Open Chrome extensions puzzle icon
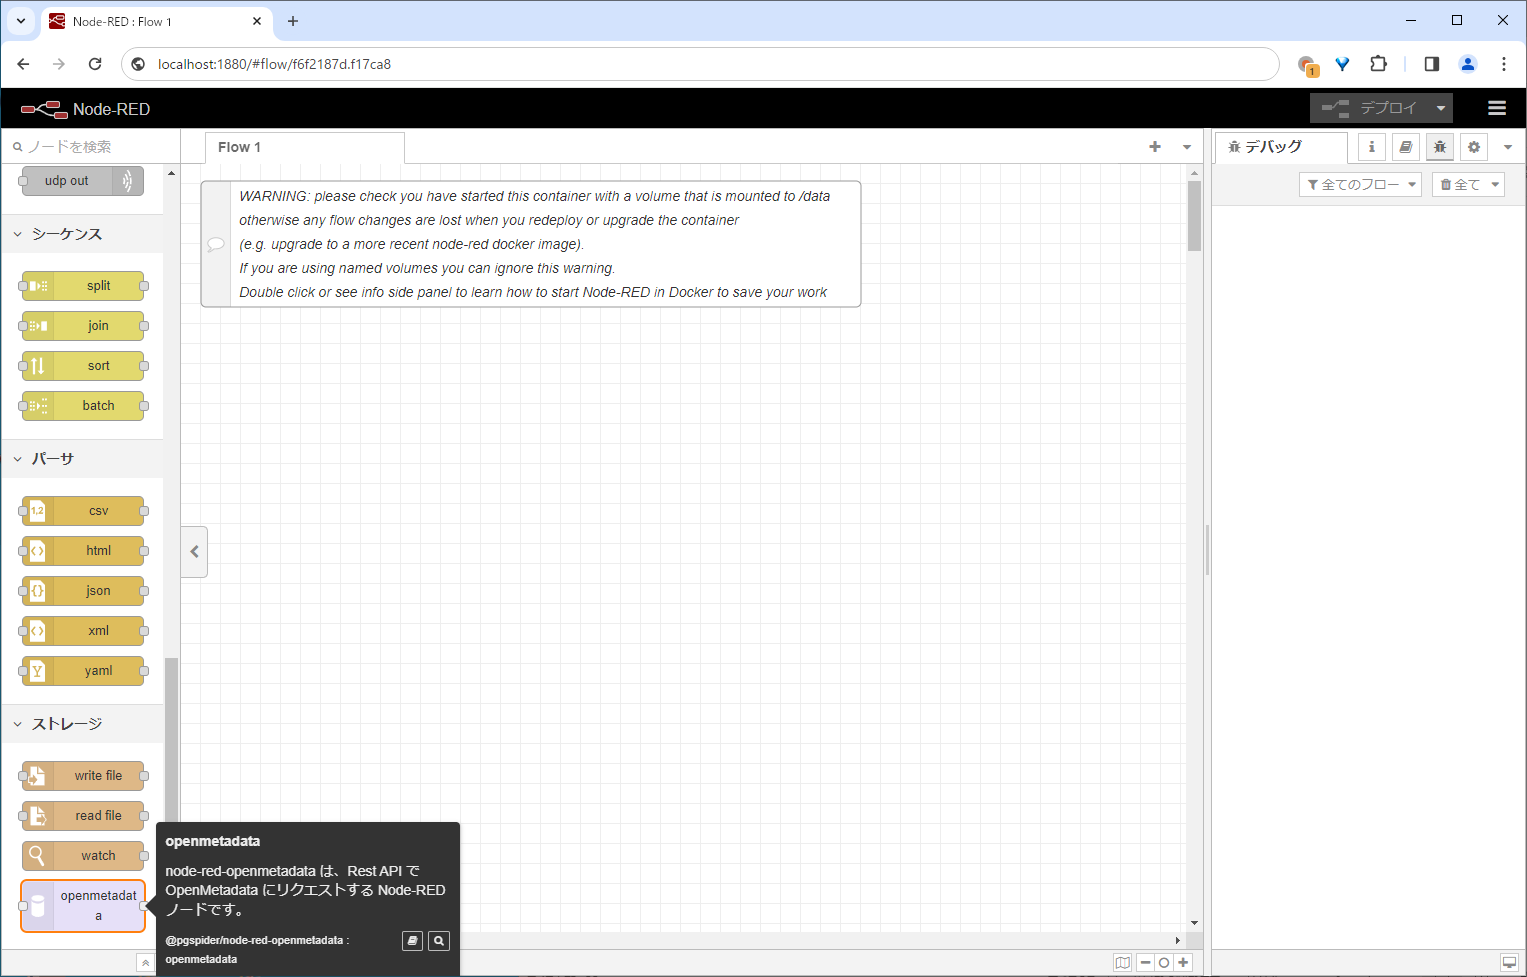 click(x=1378, y=64)
